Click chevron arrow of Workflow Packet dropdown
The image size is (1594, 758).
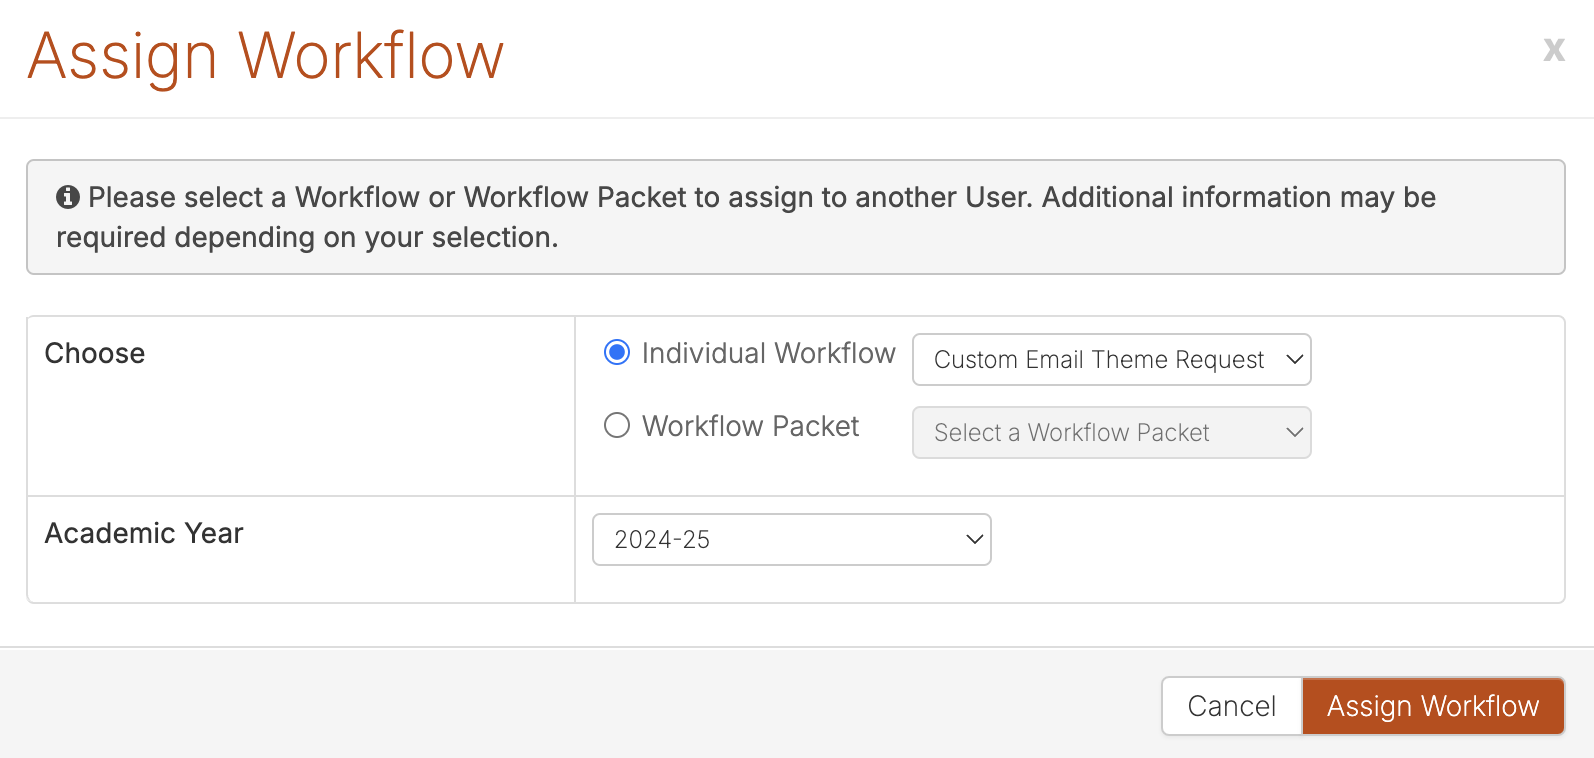pos(1294,432)
